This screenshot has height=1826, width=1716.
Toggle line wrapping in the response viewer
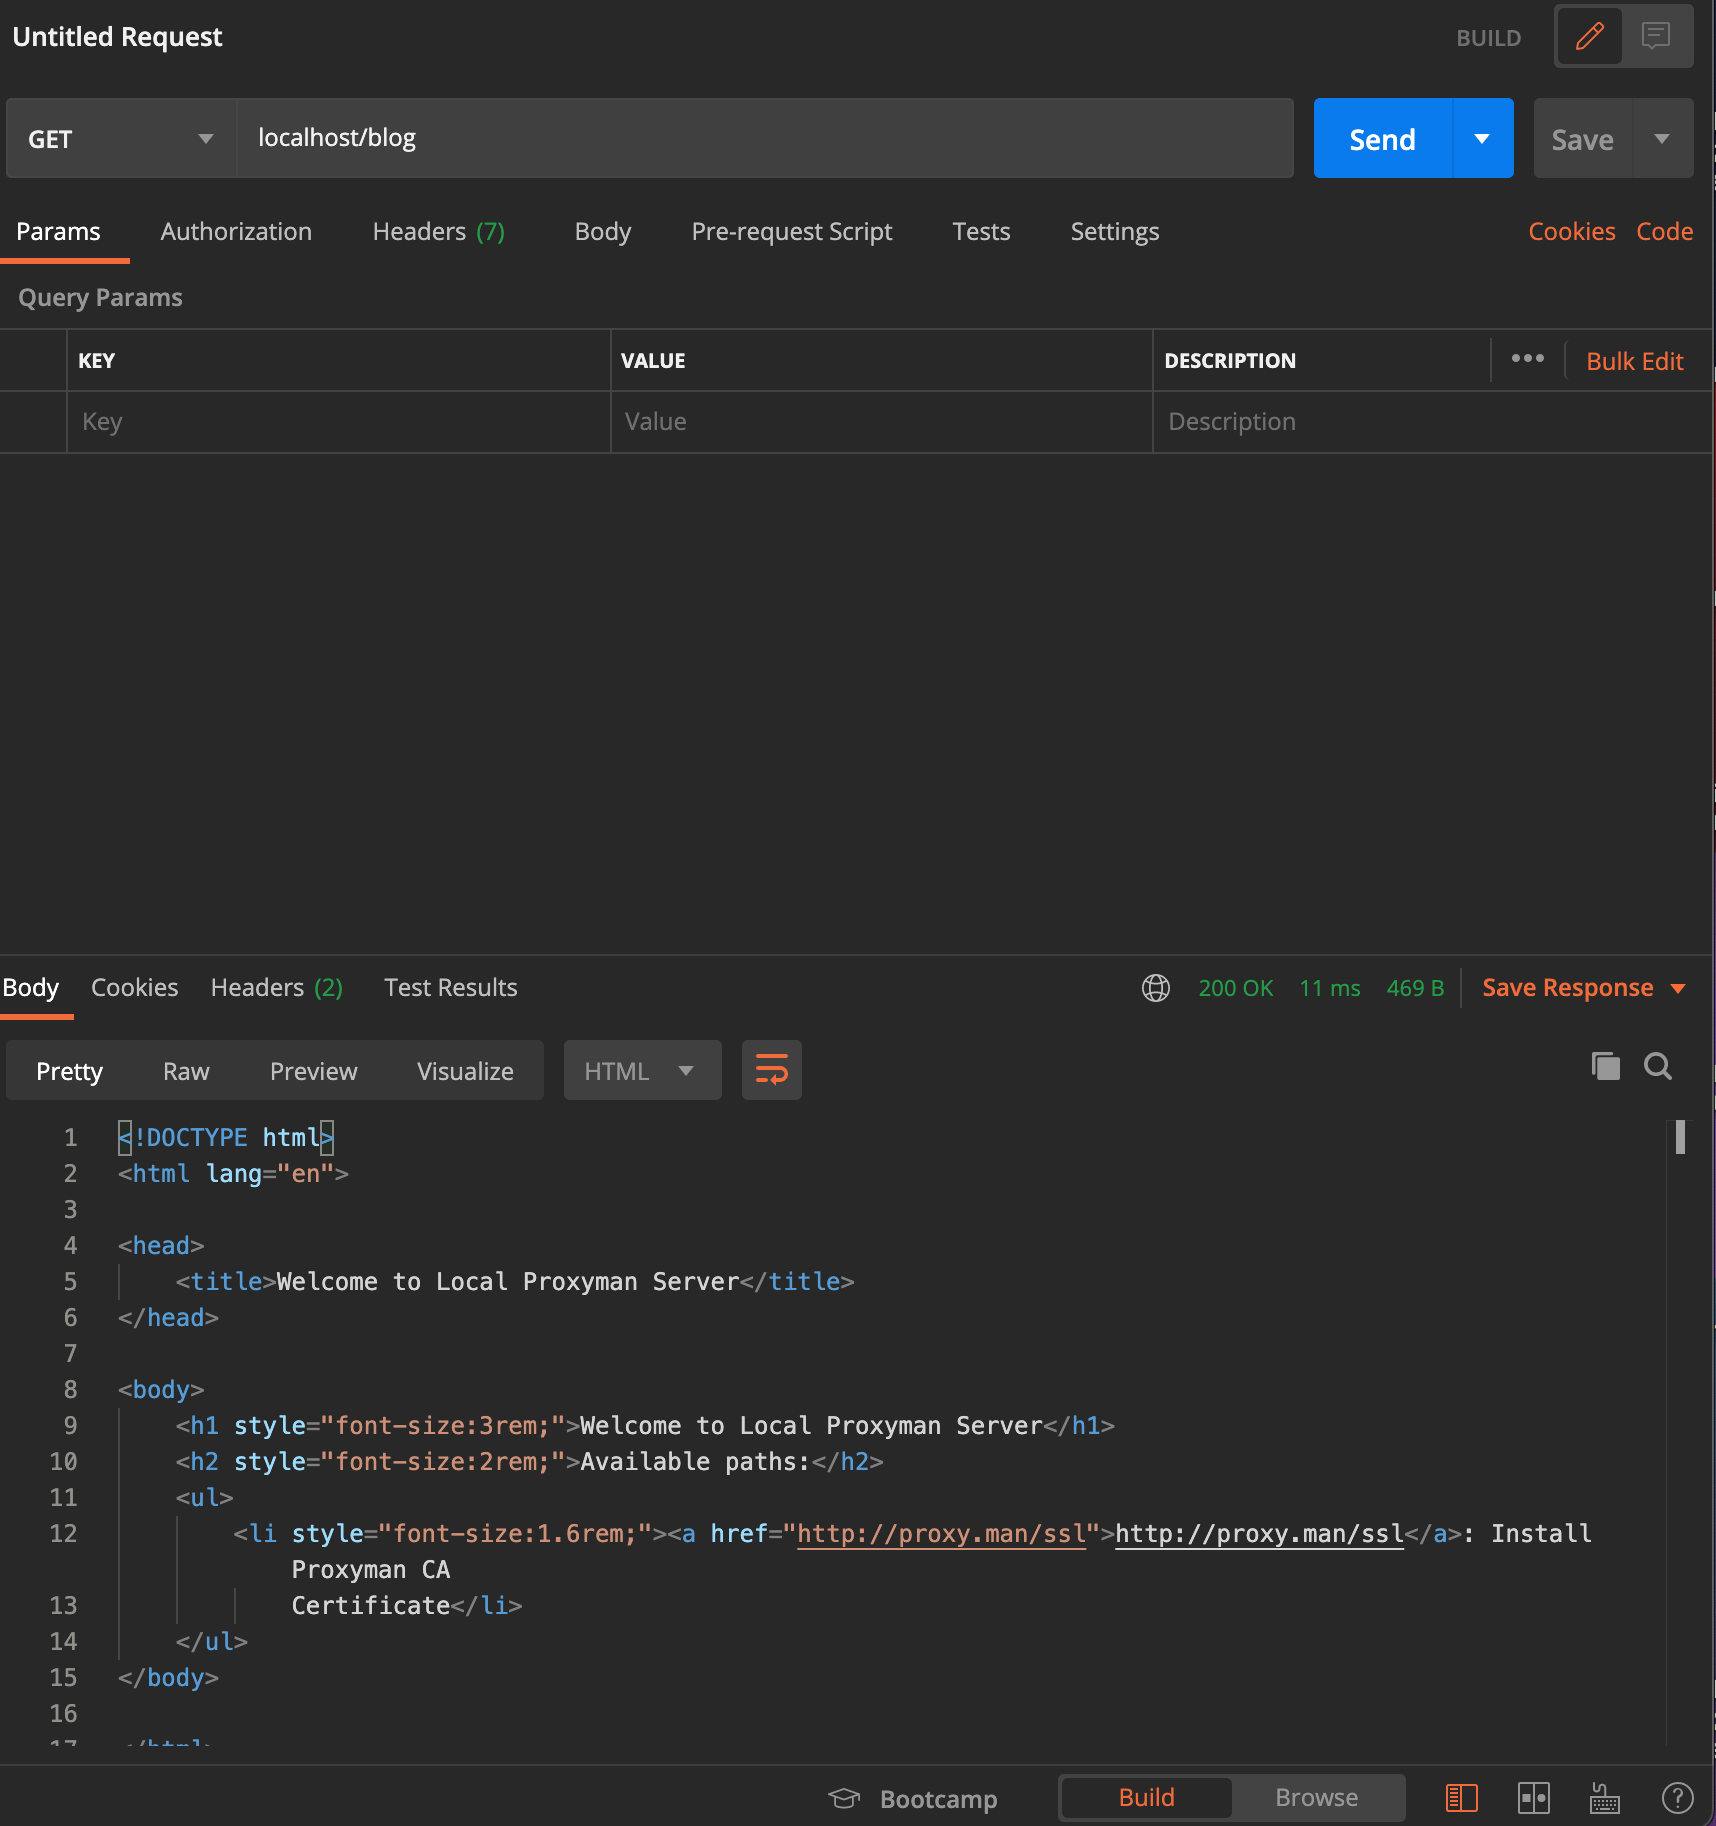click(771, 1070)
